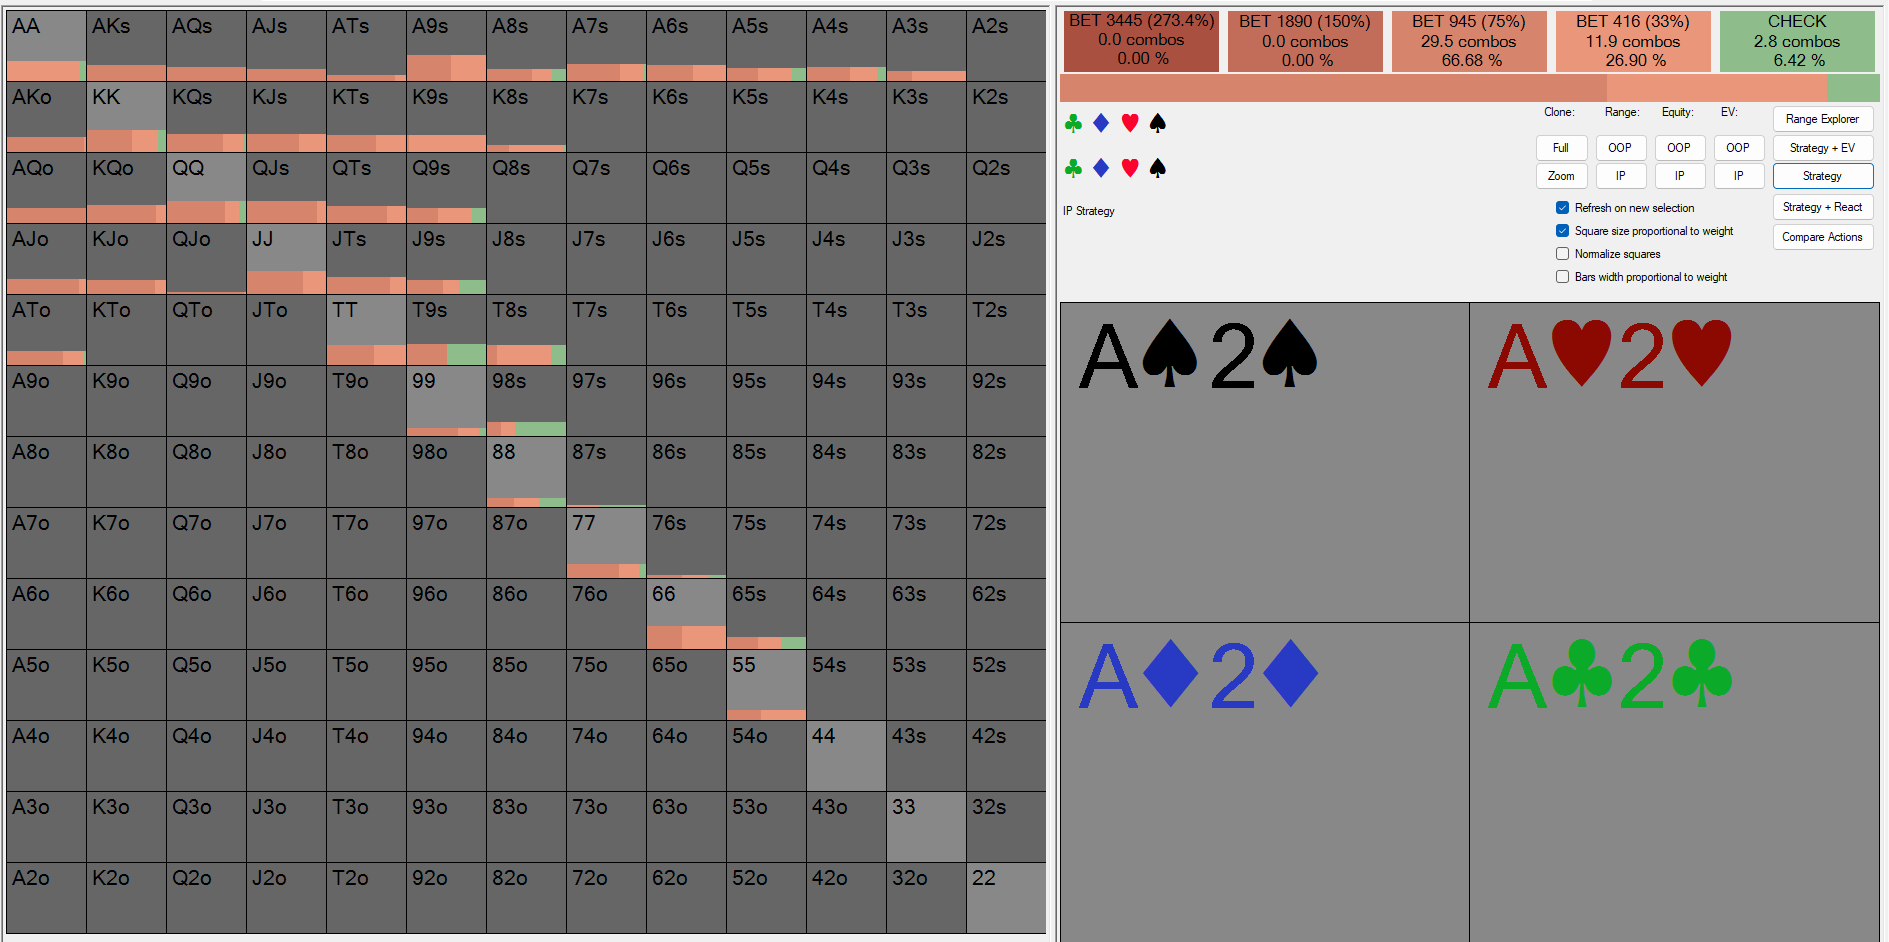This screenshot has width=1889, height=942.
Task: Switch view to Strategy + EV
Action: [1822, 148]
